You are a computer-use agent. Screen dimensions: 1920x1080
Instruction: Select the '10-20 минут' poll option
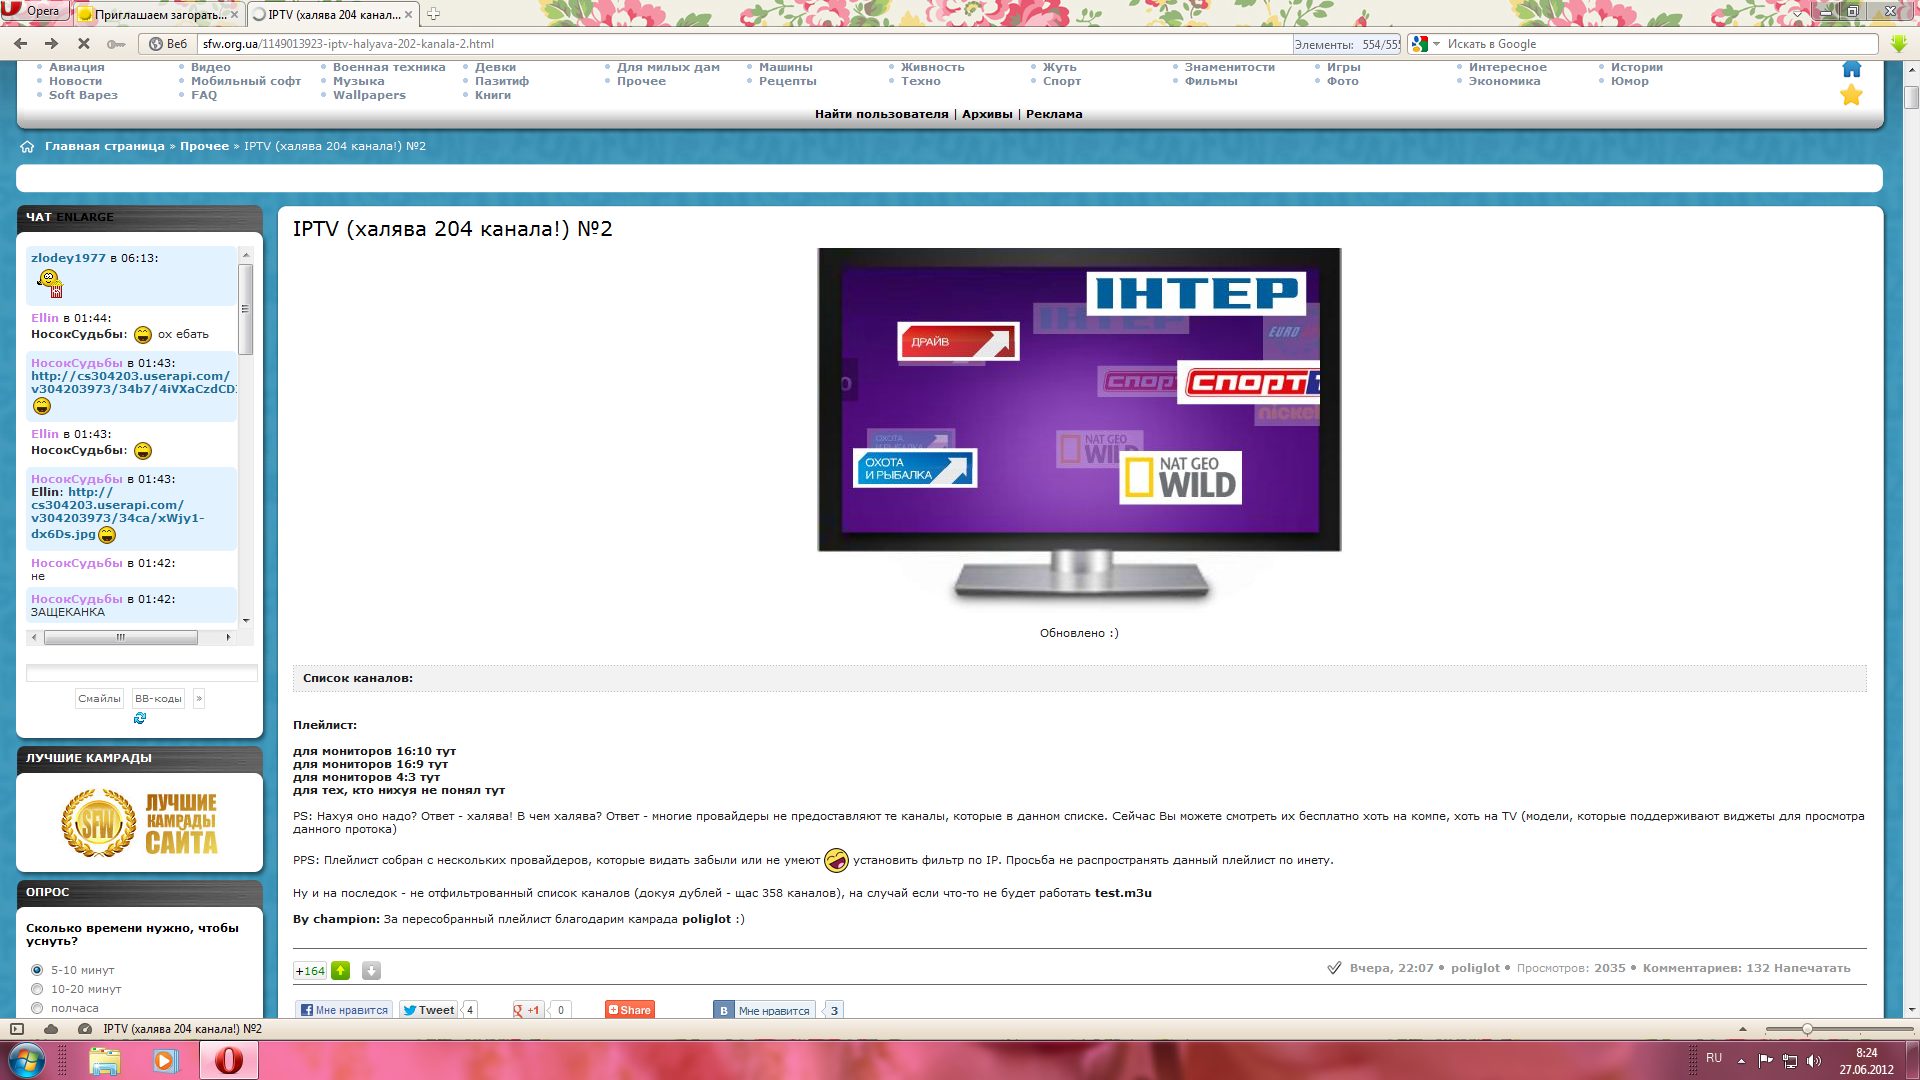pos(37,989)
